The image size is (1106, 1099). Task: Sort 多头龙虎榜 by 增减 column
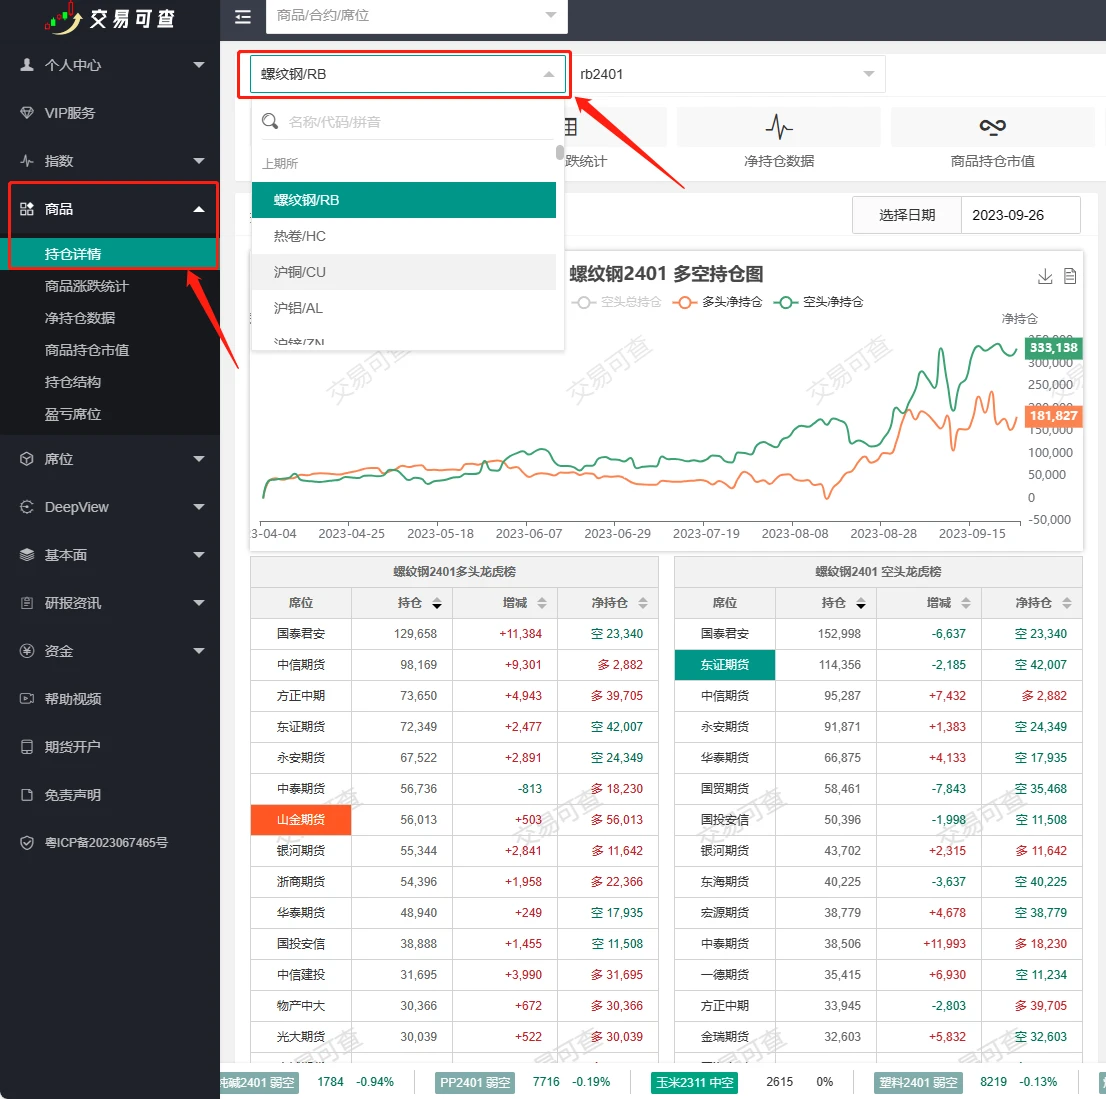pos(542,603)
